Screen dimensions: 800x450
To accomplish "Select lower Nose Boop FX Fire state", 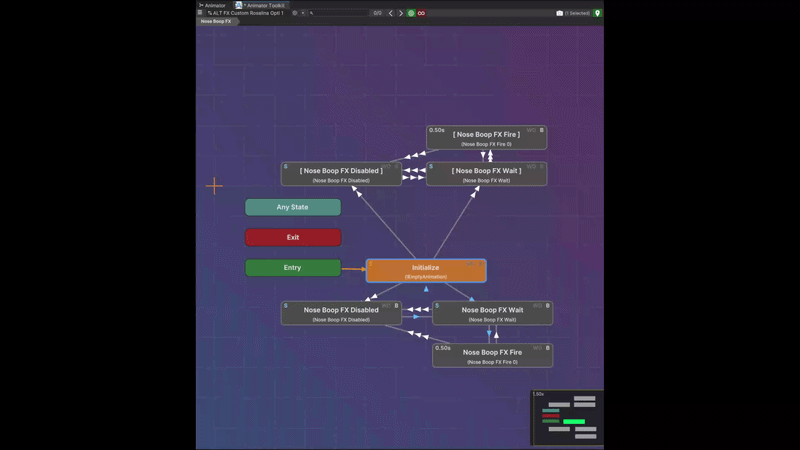I will (492, 356).
